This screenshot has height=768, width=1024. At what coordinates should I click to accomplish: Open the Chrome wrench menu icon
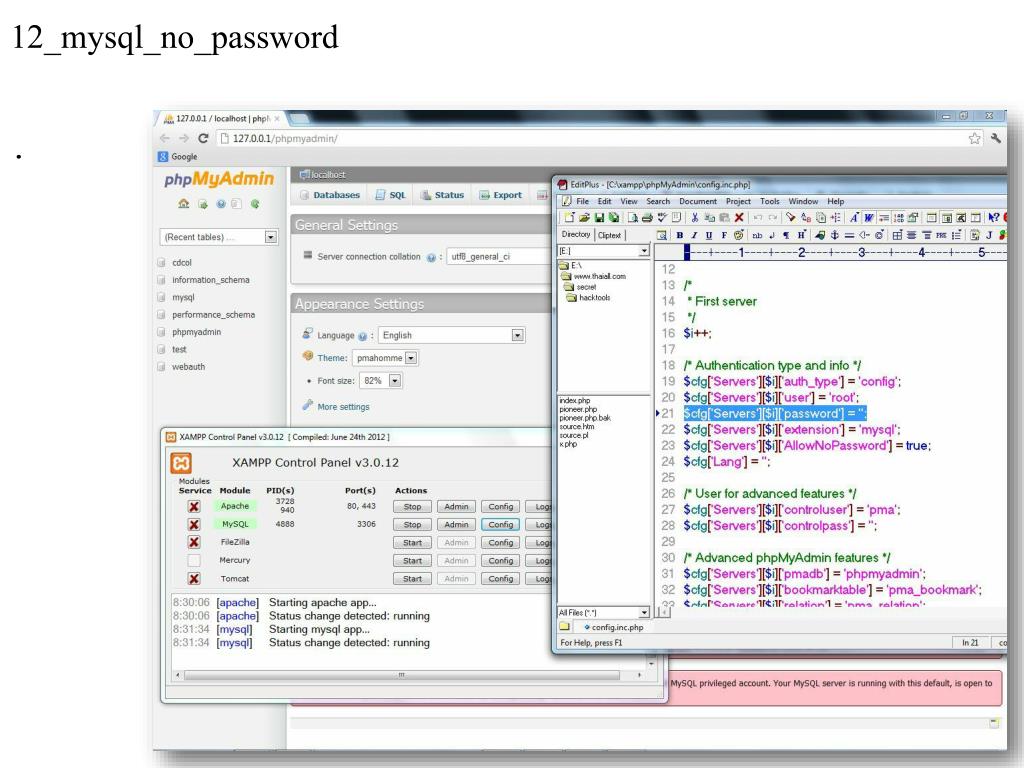click(x=996, y=138)
